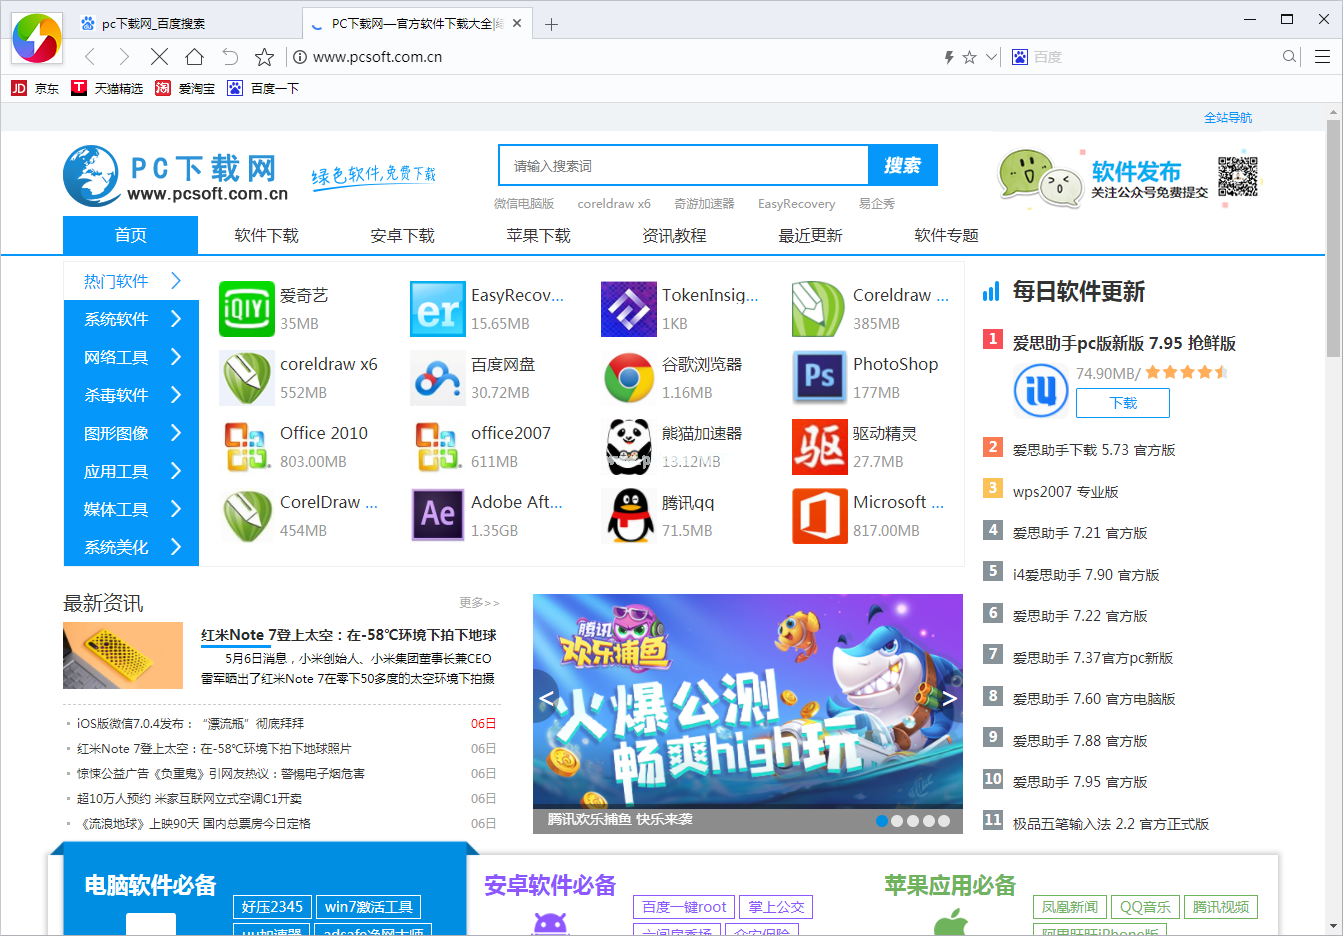Open the 首页 navigation tab

pyautogui.click(x=130, y=235)
